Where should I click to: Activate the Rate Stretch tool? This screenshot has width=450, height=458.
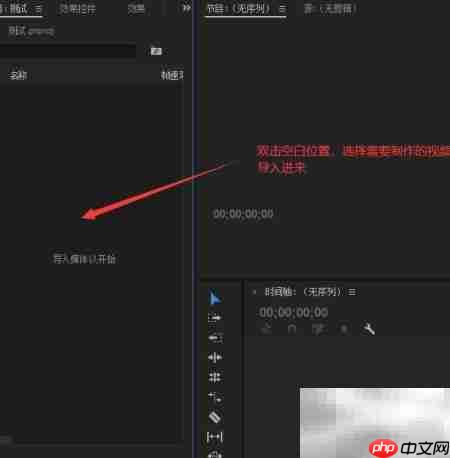pyautogui.click(x=215, y=397)
